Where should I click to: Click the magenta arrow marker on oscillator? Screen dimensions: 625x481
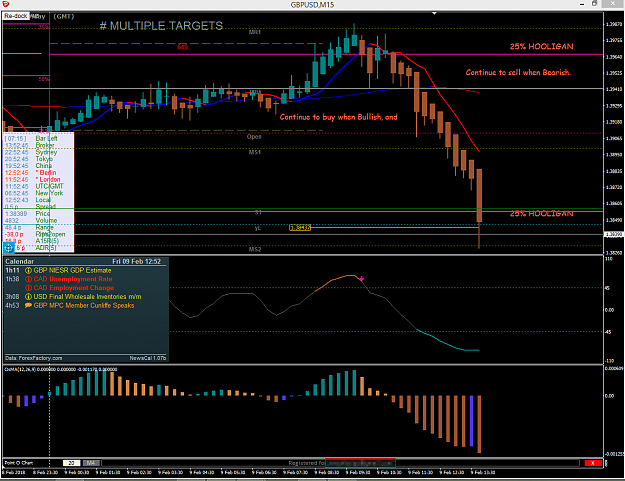click(362, 279)
